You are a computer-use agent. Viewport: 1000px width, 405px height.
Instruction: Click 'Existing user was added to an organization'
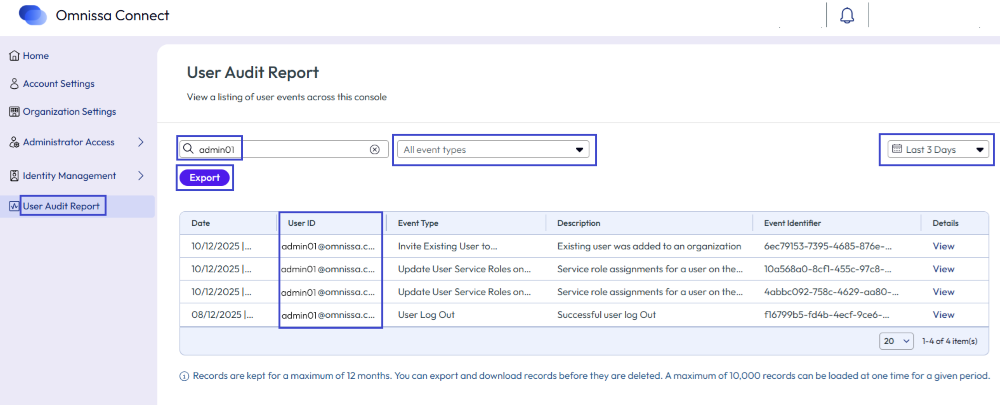point(649,246)
